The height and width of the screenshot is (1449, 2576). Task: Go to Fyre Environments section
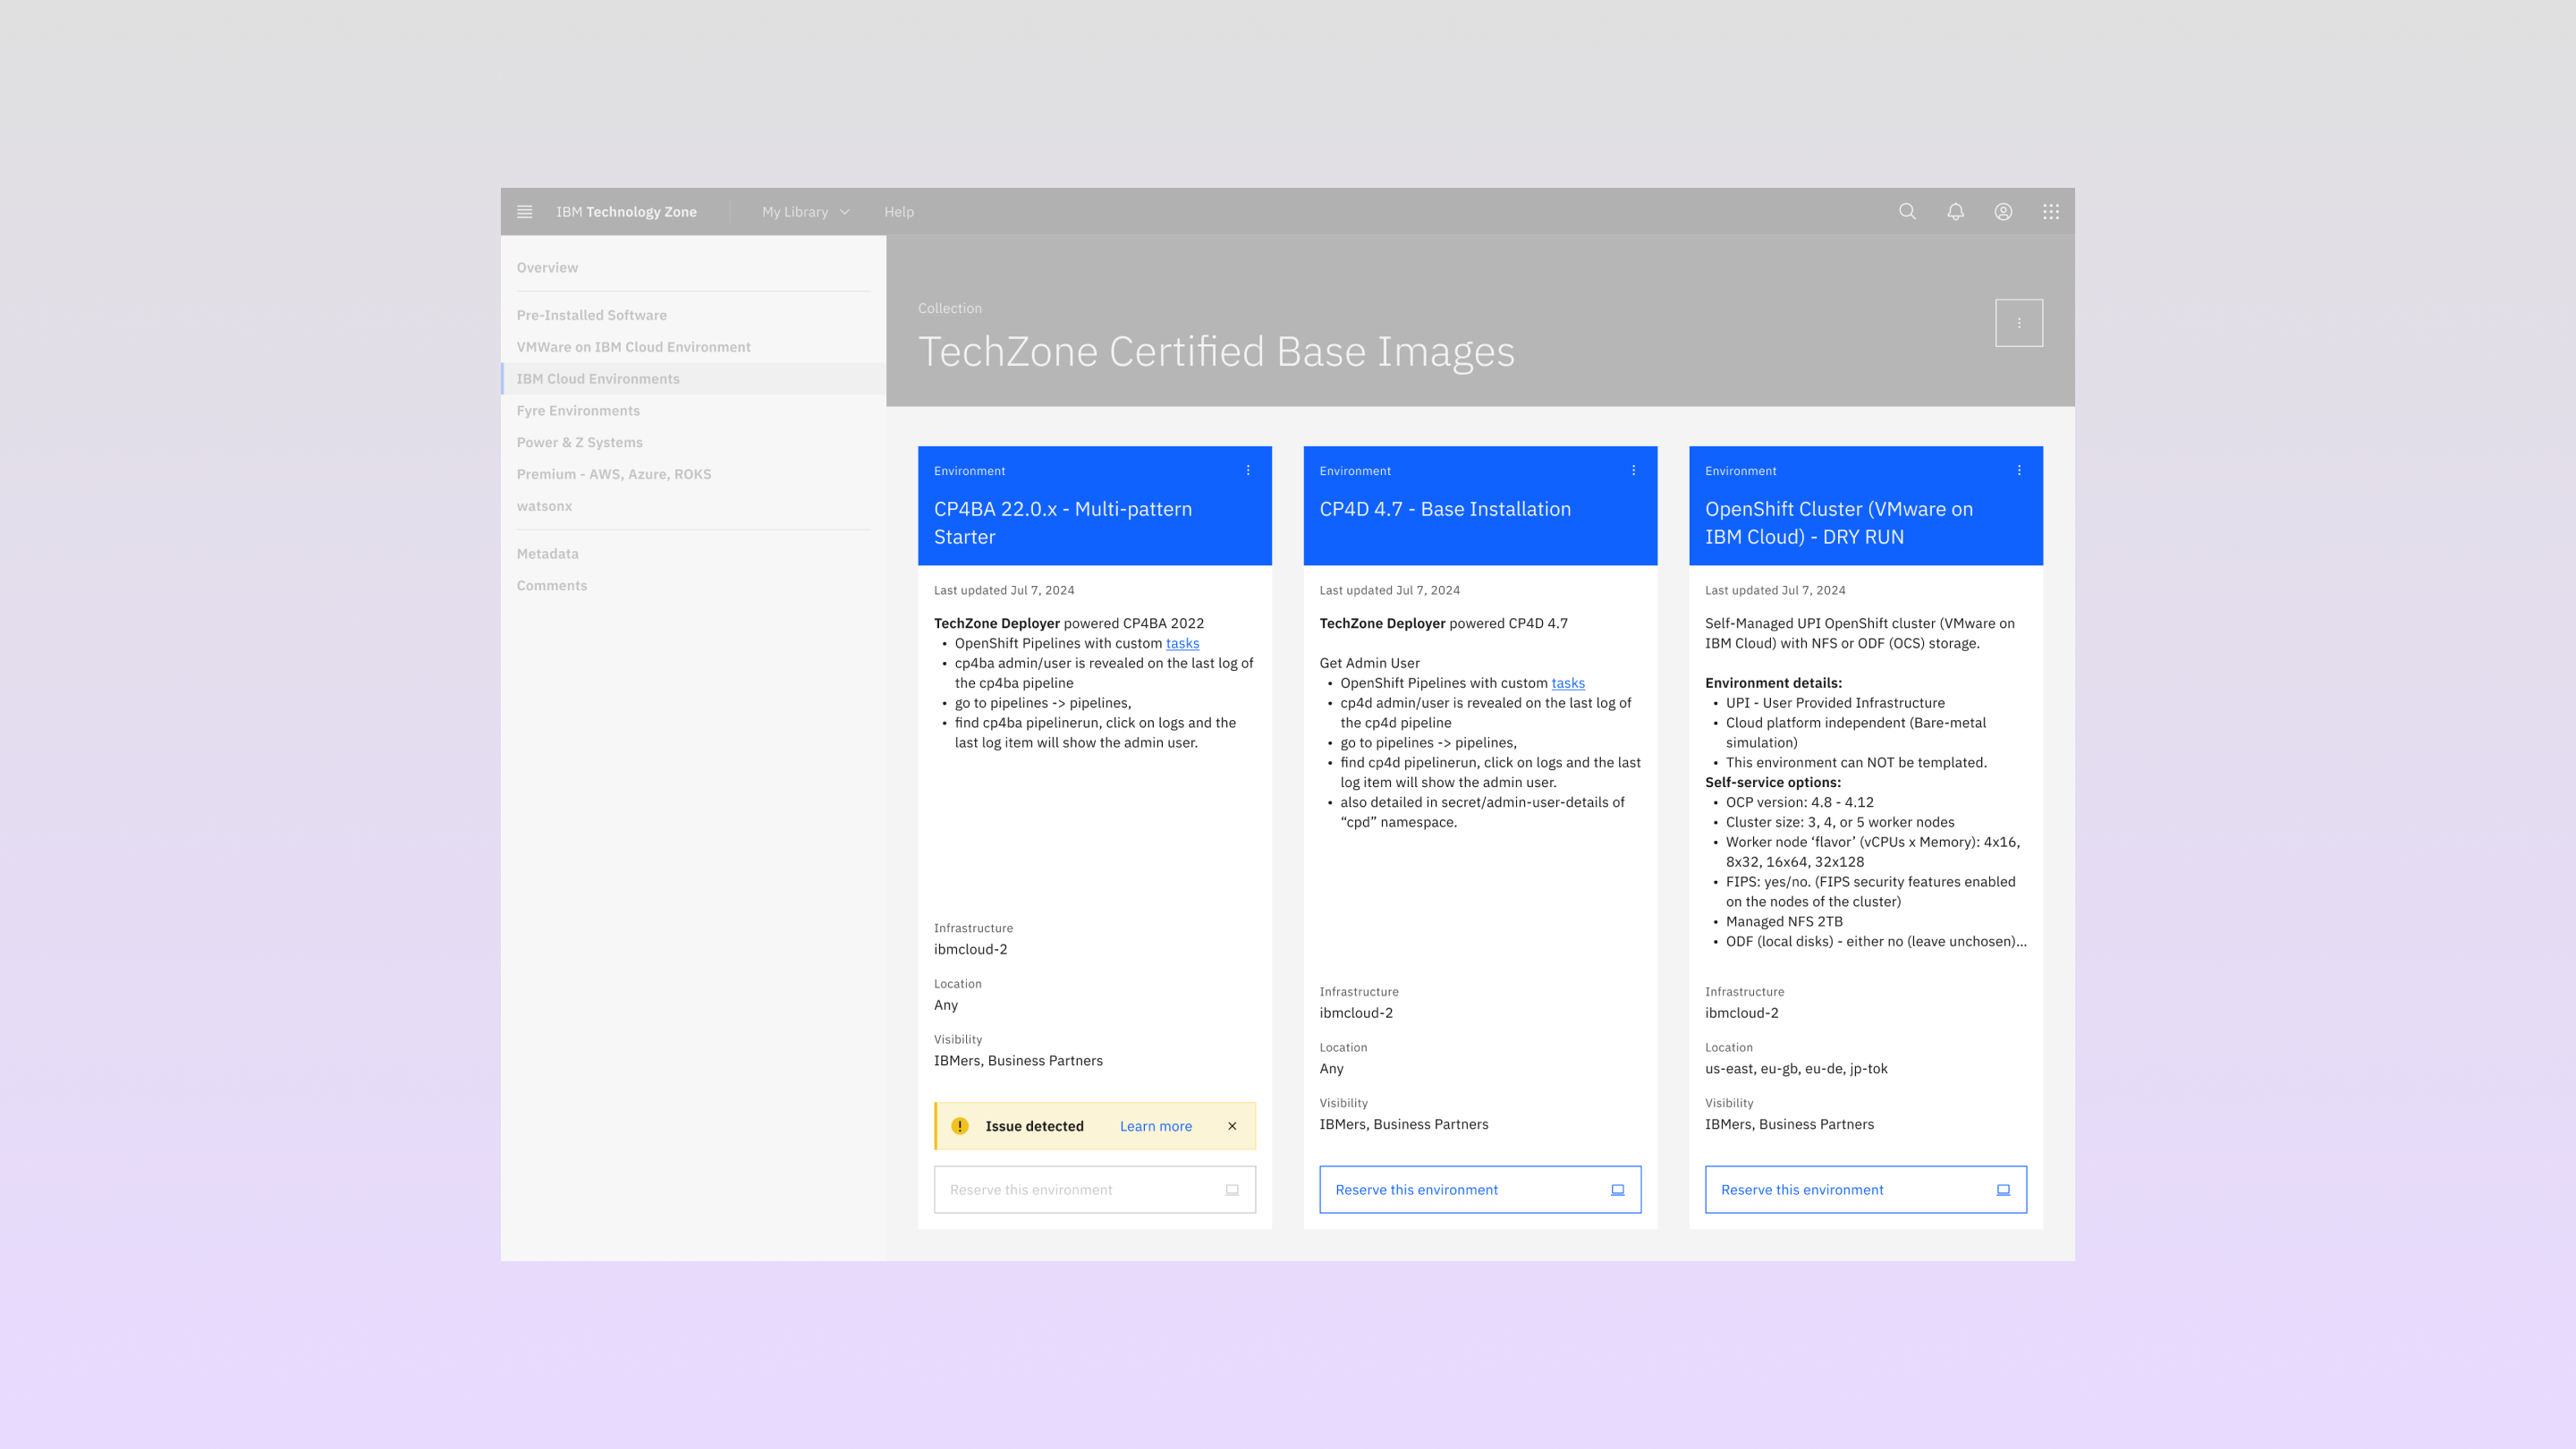pos(578,411)
